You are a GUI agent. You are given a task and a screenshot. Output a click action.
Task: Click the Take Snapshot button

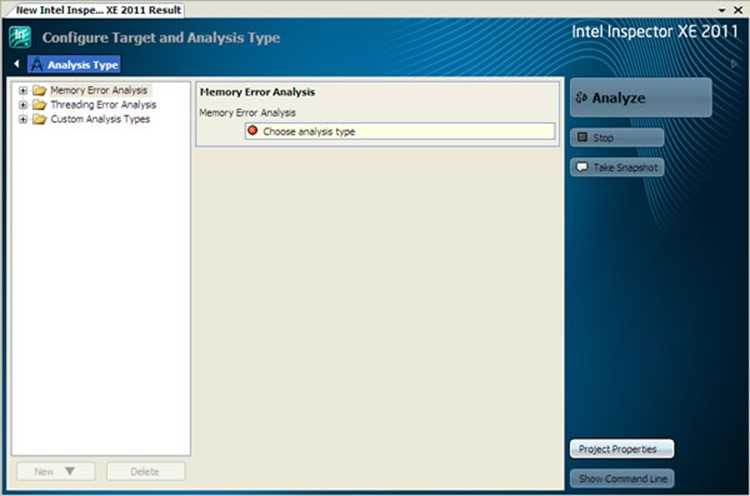(617, 167)
